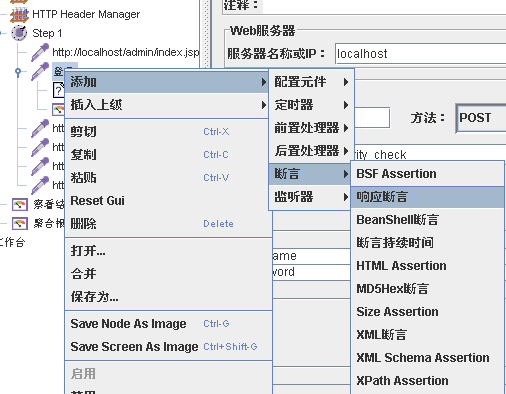Image resolution: width=506 pixels, height=394 pixels.
Task: Expand the 配置元件 submenu
Action: point(311,82)
